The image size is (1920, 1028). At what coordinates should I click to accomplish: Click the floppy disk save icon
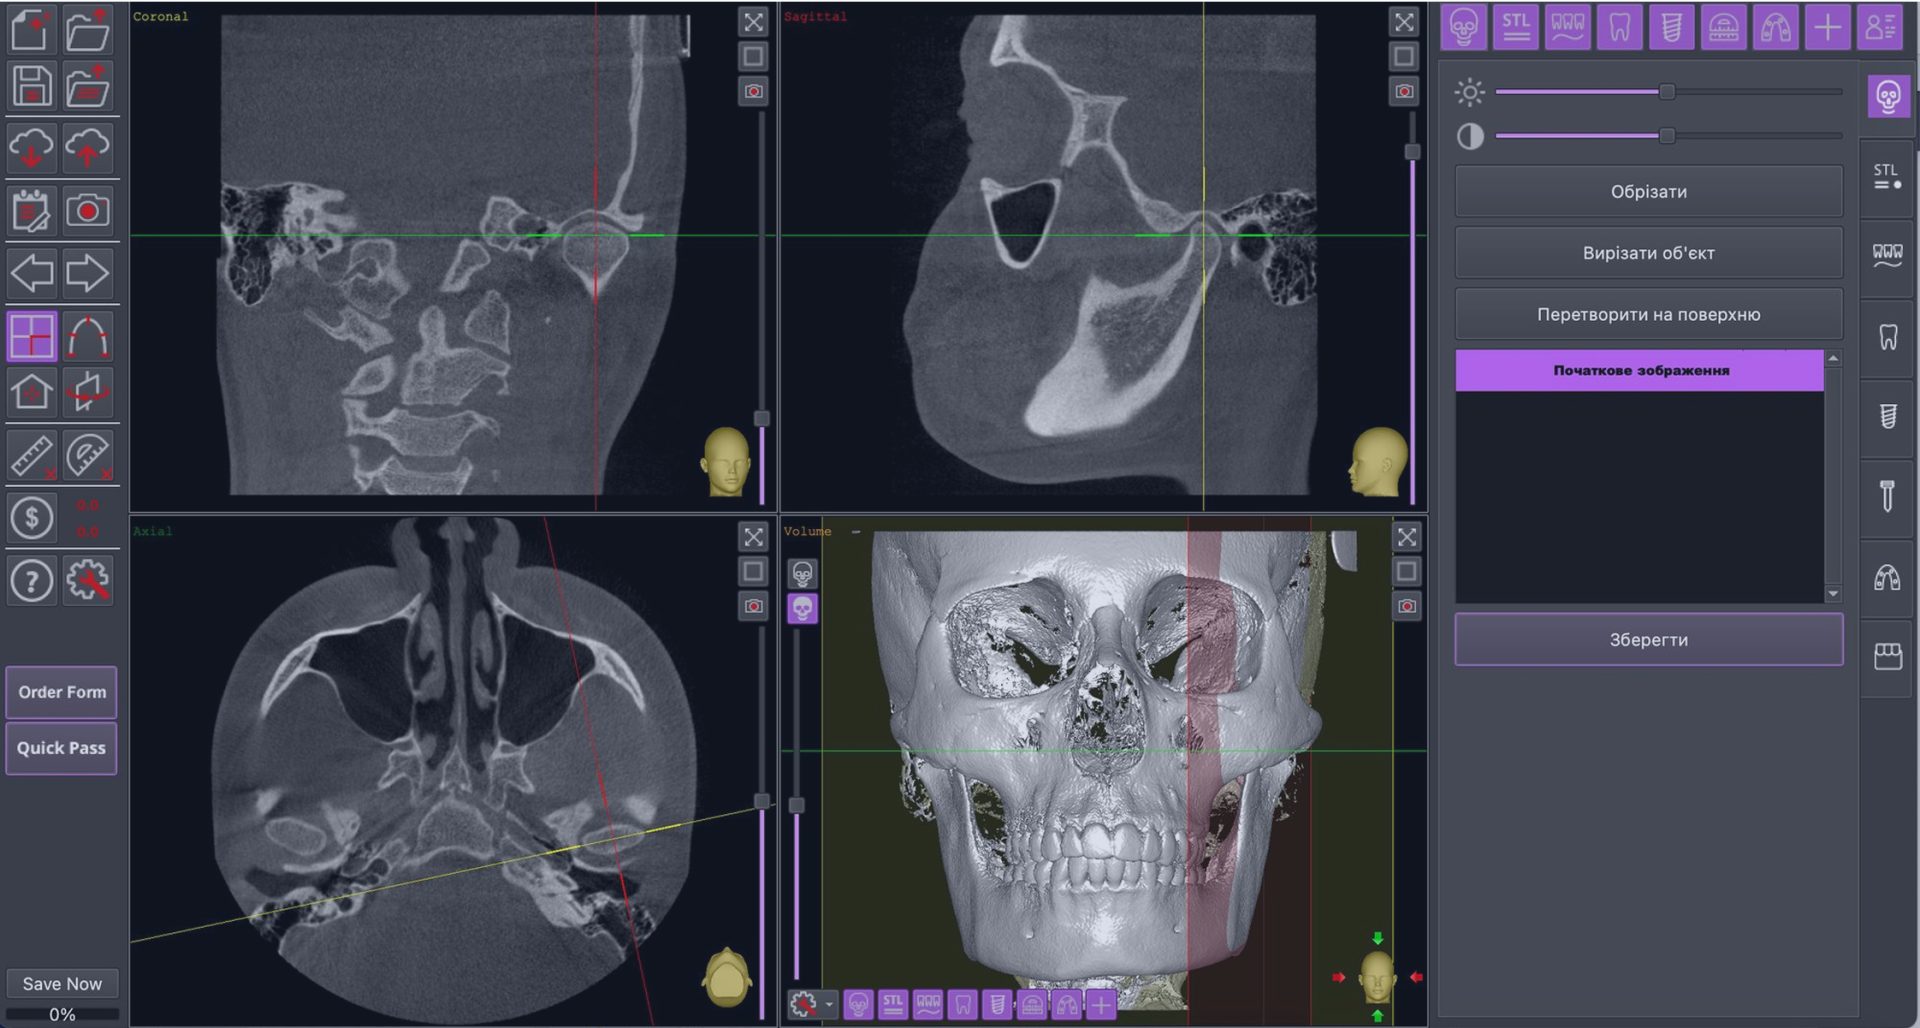click(x=32, y=86)
